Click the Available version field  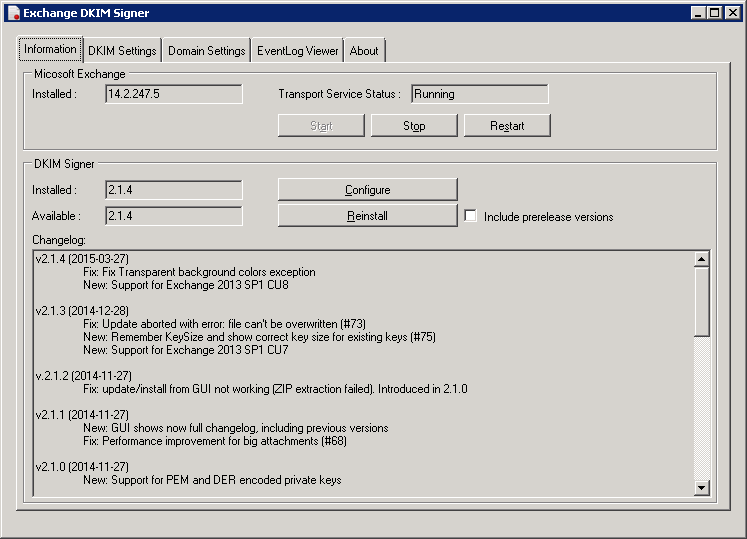point(174,216)
